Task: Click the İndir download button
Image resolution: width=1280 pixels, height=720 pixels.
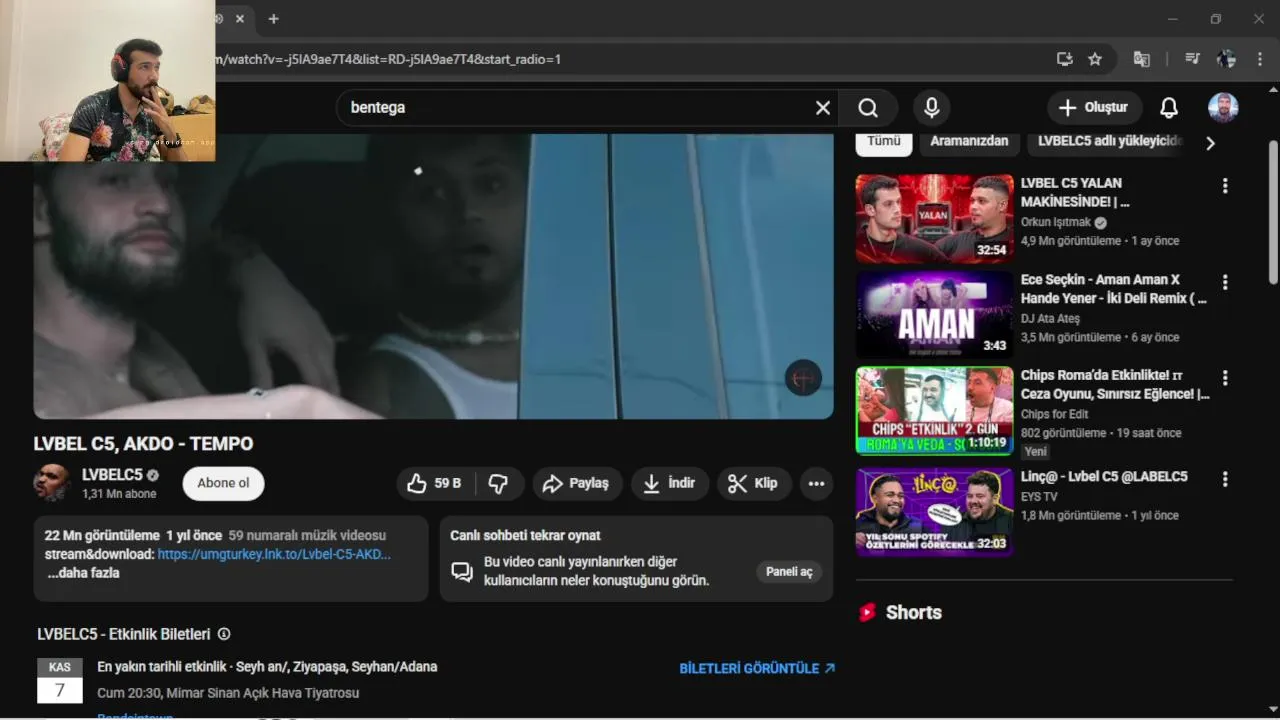Action: 670,484
